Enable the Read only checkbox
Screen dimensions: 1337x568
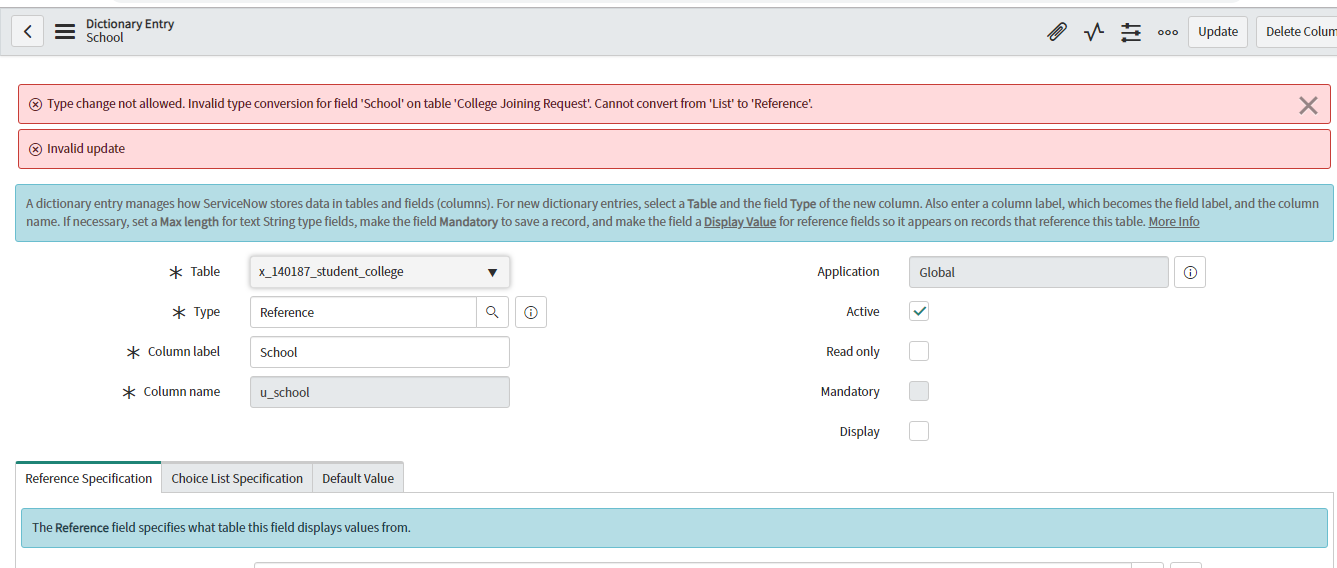tap(919, 351)
